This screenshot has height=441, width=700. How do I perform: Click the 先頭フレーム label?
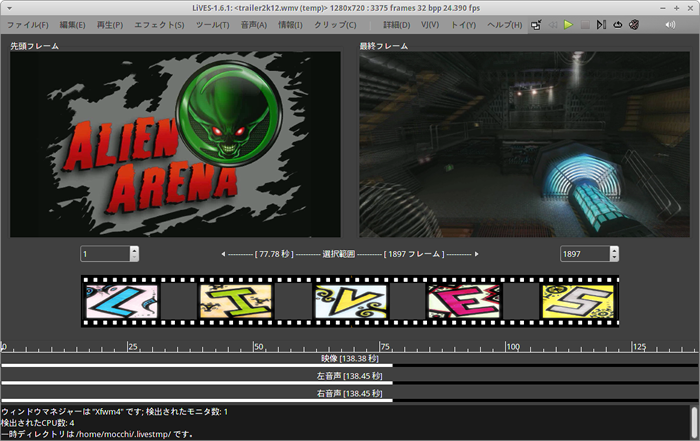coord(35,46)
